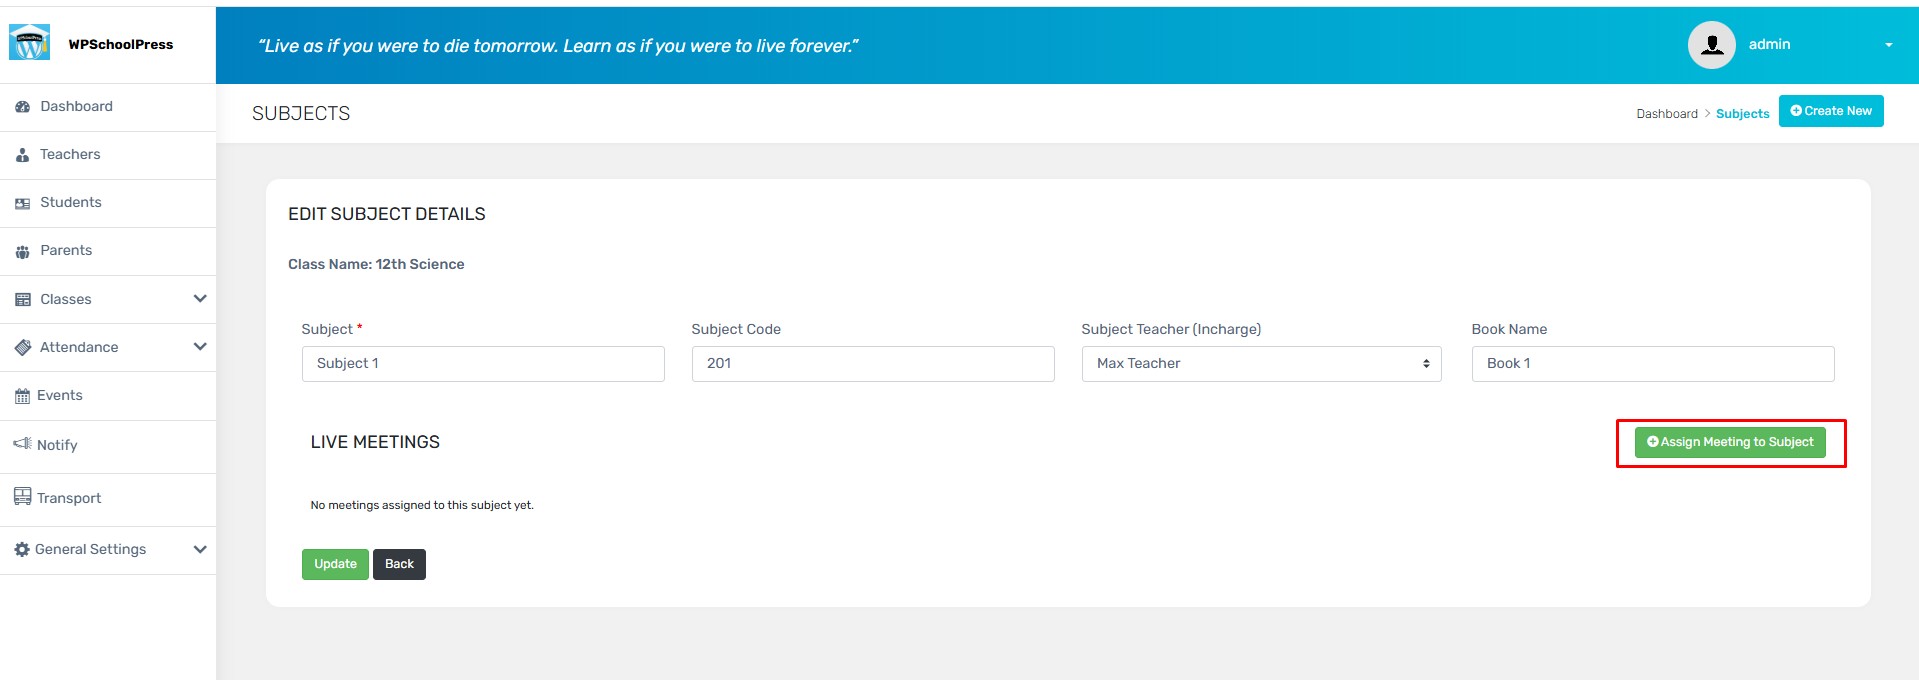
Task: Click the green Update button
Action: click(x=335, y=564)
